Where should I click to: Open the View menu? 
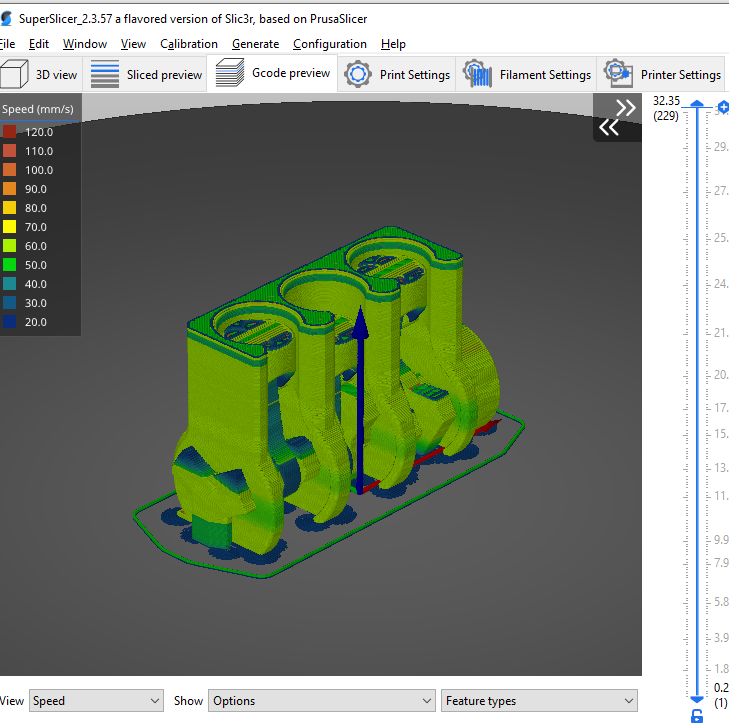click(x=133, y=44)
